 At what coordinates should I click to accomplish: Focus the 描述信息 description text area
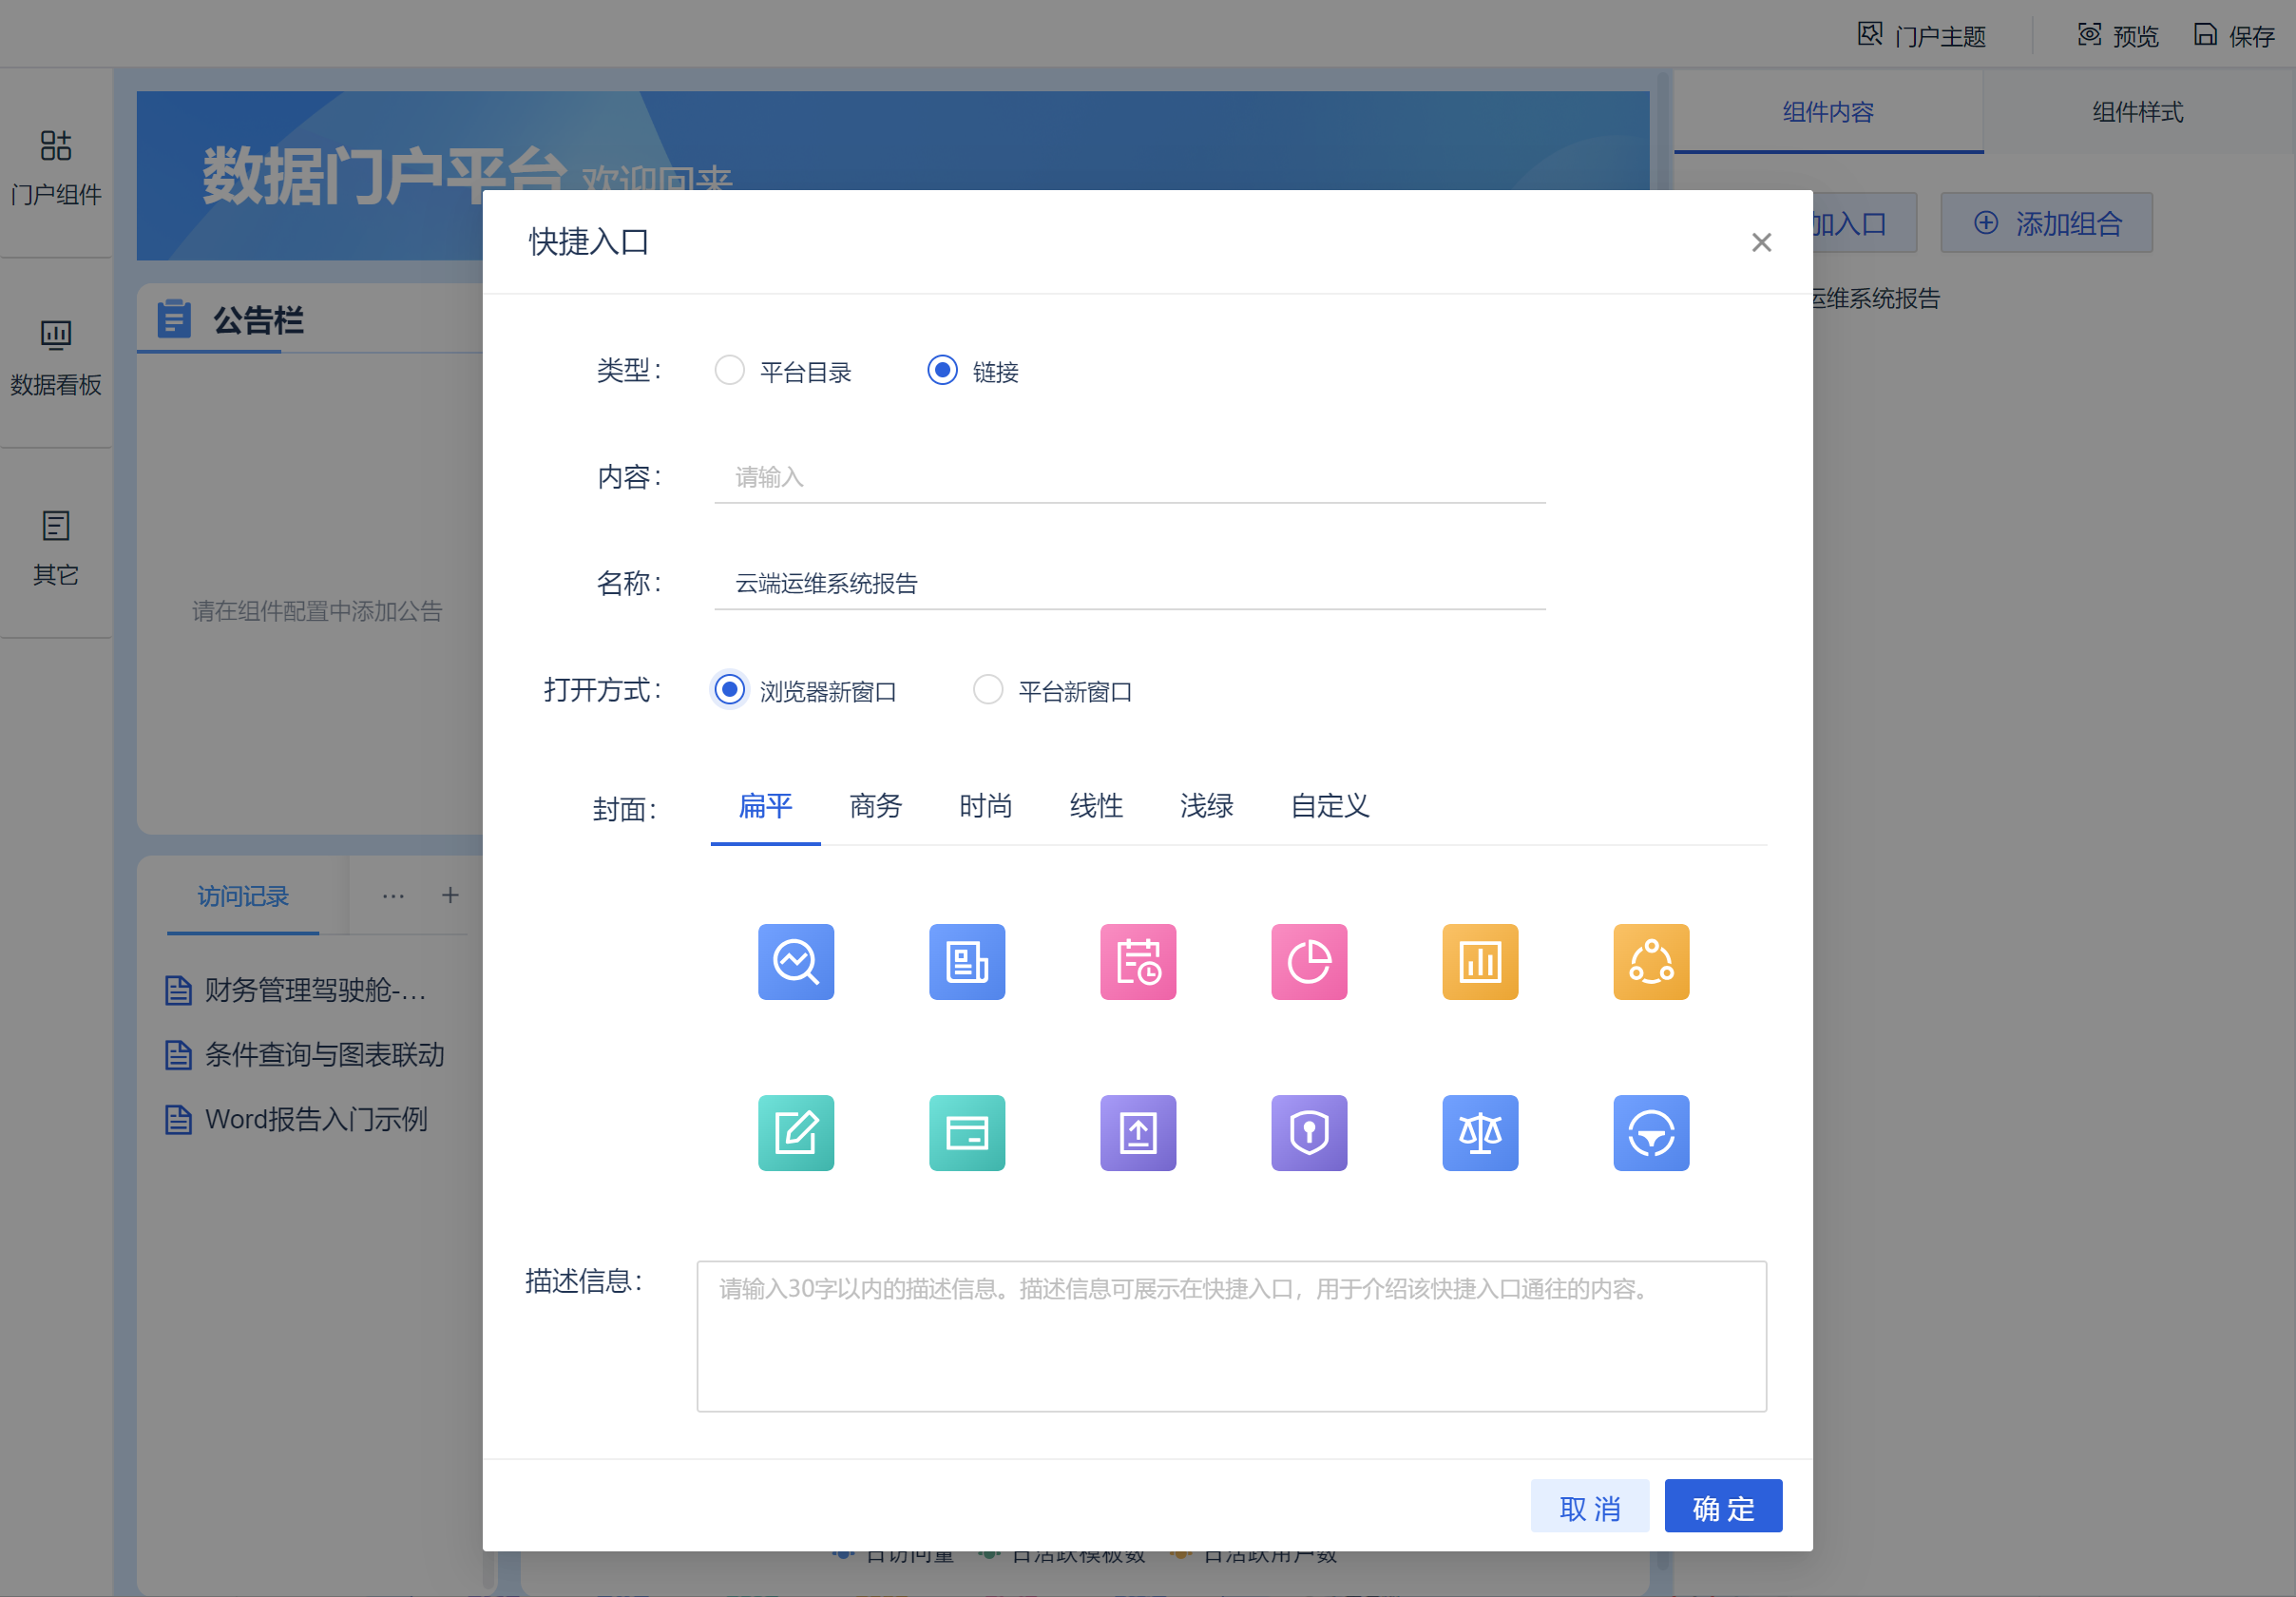(1230, 1336)
